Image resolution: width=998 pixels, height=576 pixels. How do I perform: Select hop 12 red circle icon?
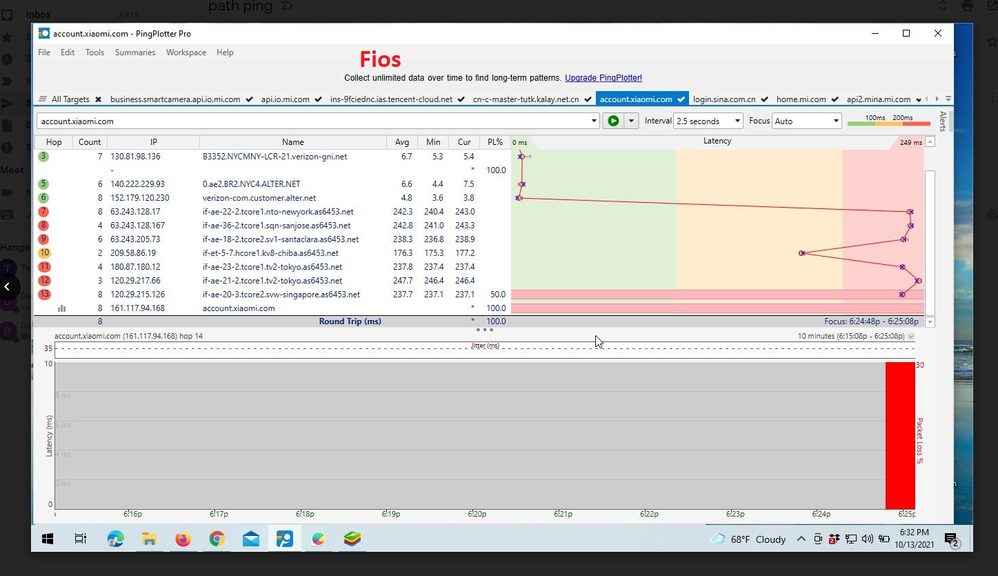(x=44, y=281)
